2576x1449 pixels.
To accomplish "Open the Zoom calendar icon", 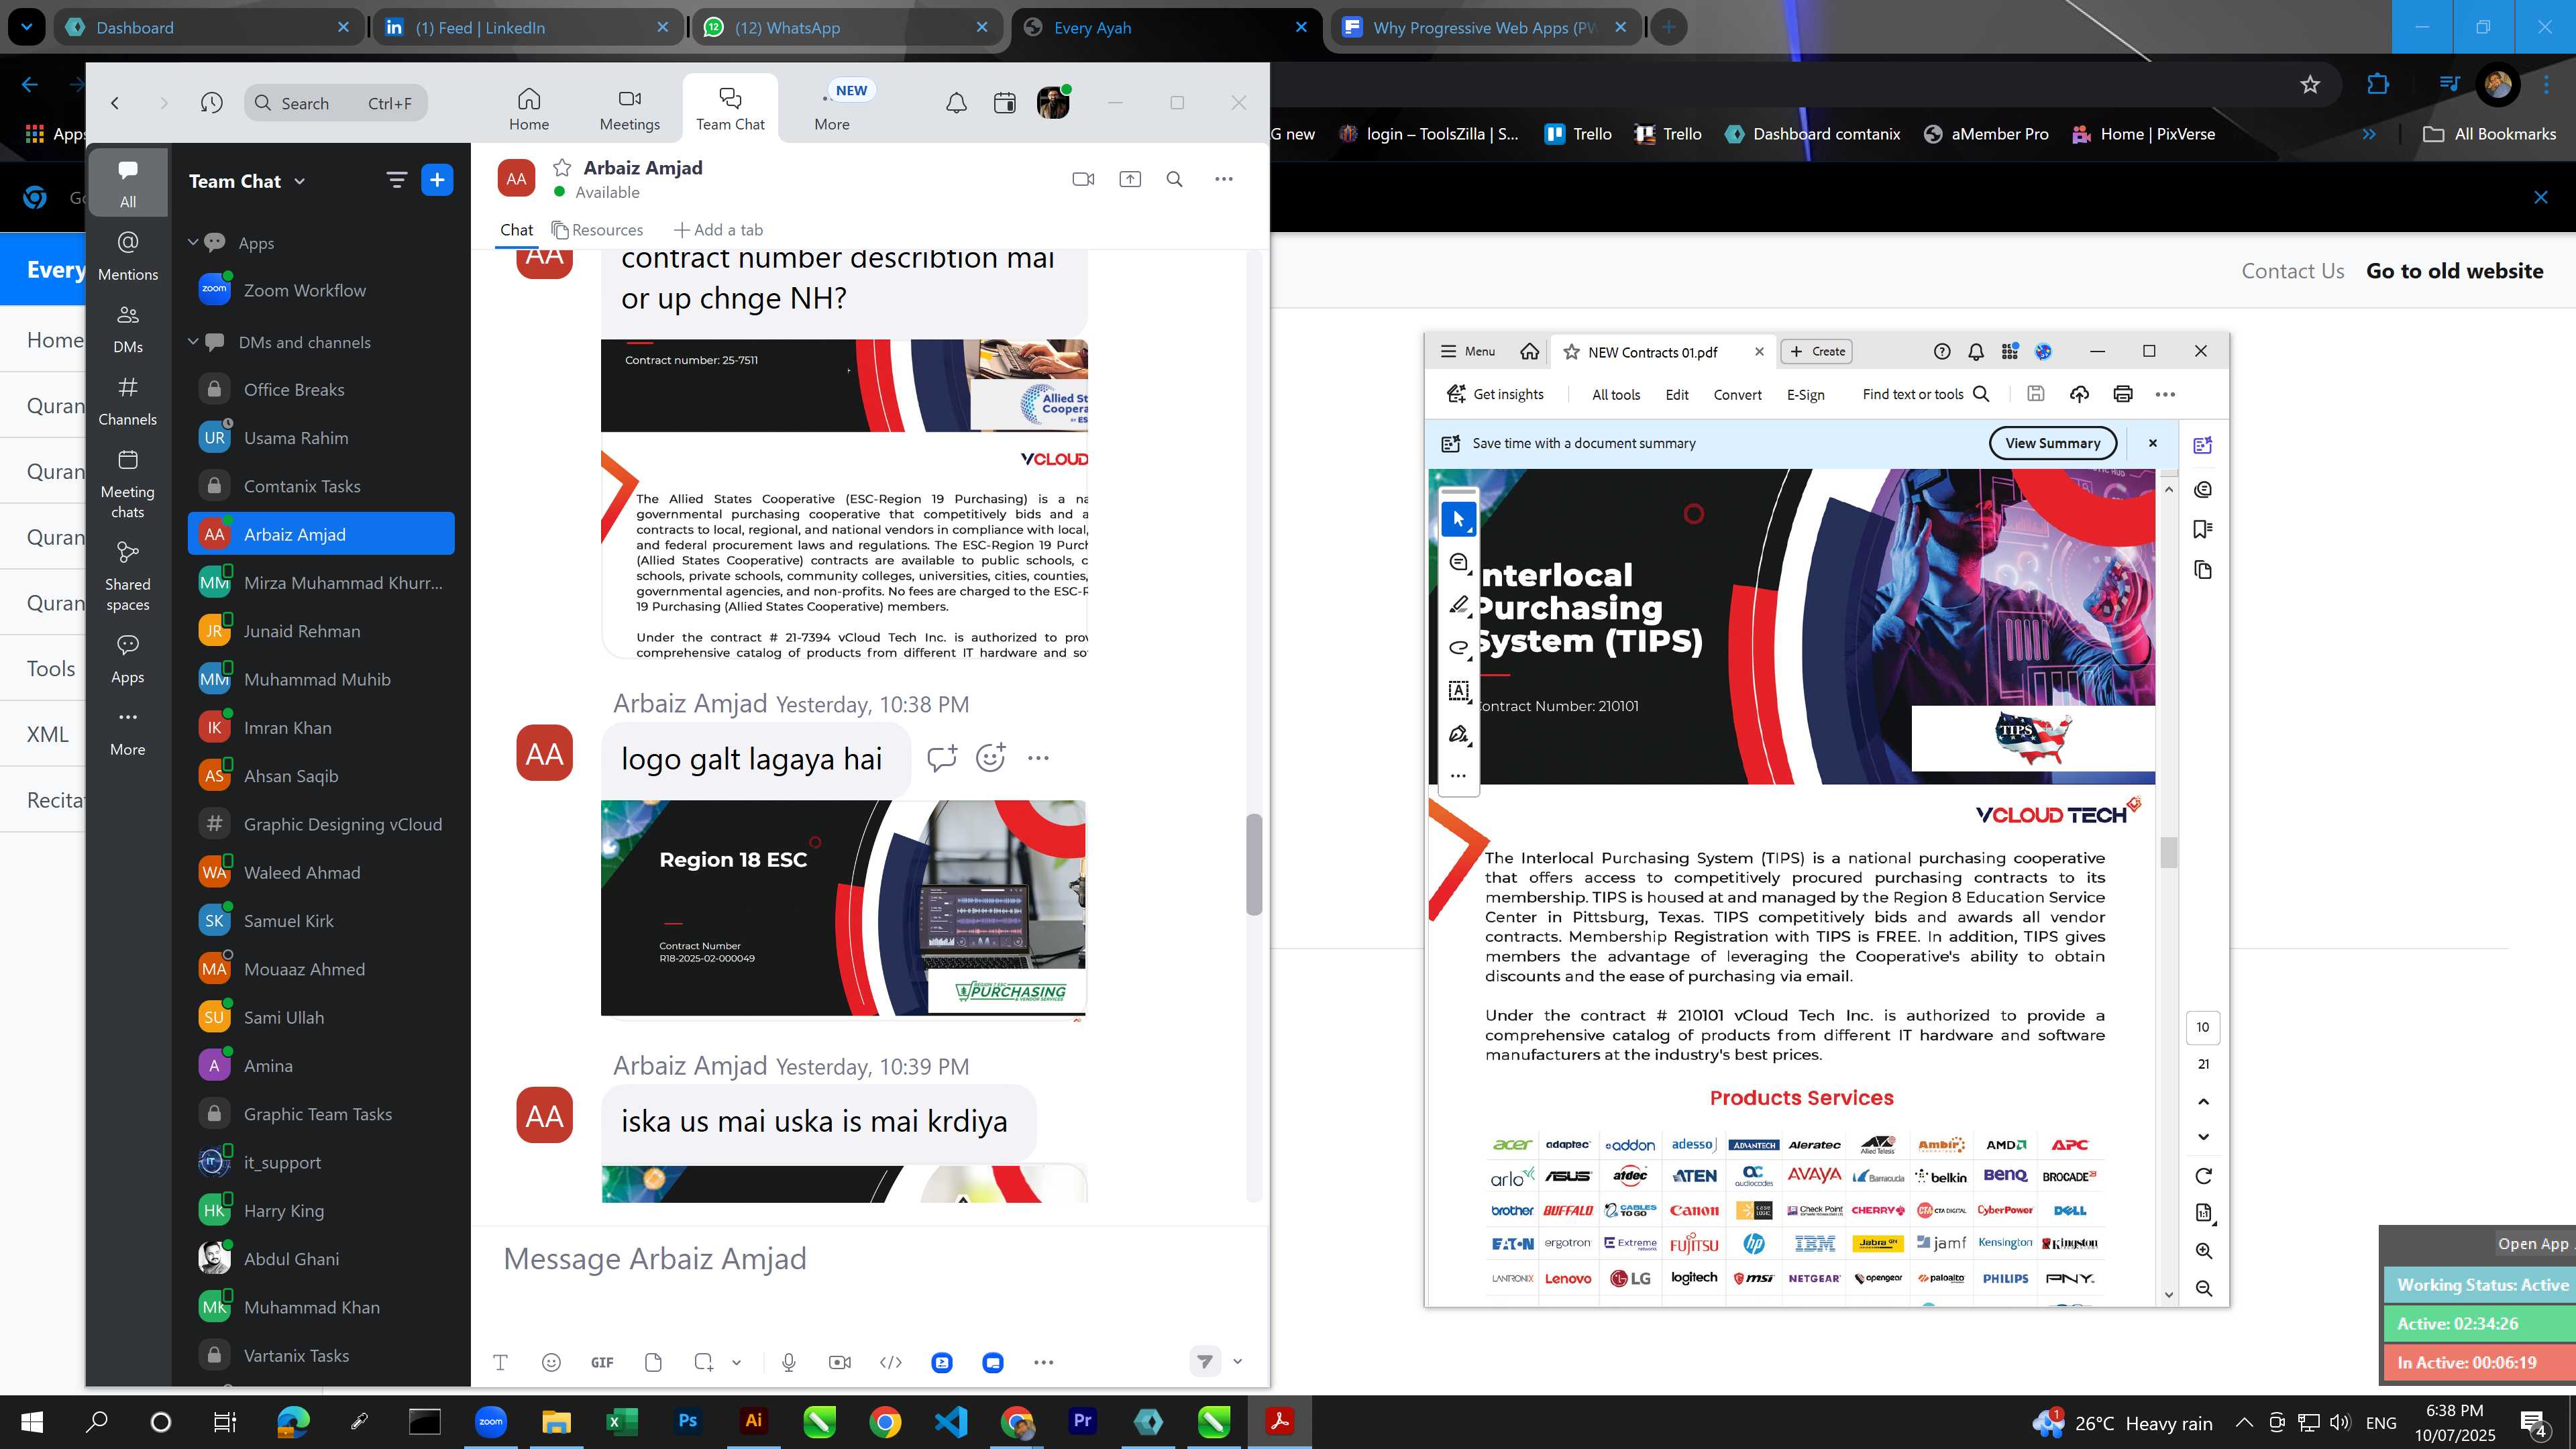I will coord(1005,102).
